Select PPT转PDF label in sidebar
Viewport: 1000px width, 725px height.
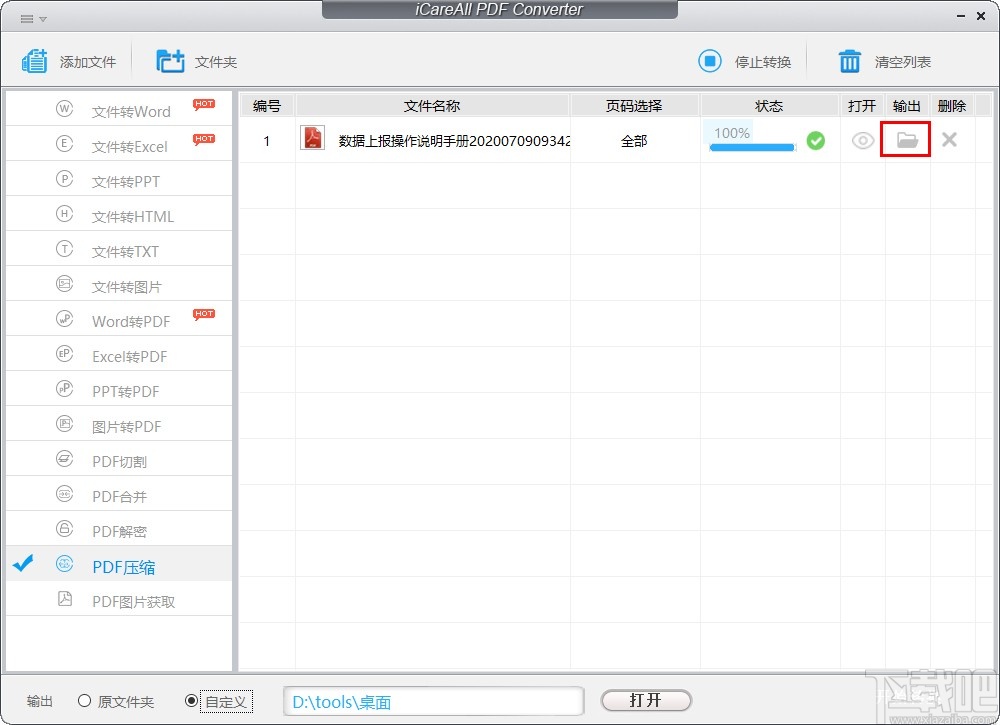[x=126, y=392]
